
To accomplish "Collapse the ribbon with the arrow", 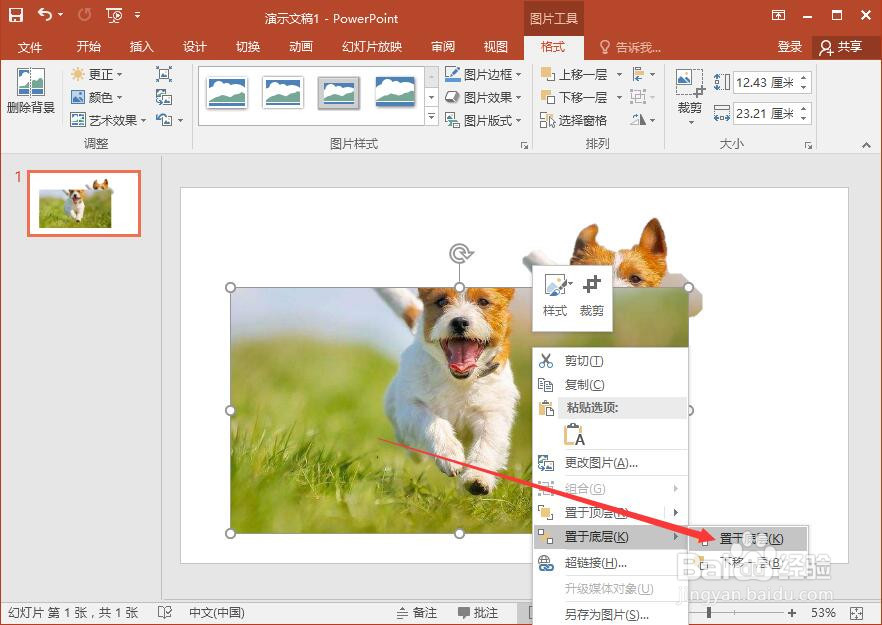I will tap(866, 146).
